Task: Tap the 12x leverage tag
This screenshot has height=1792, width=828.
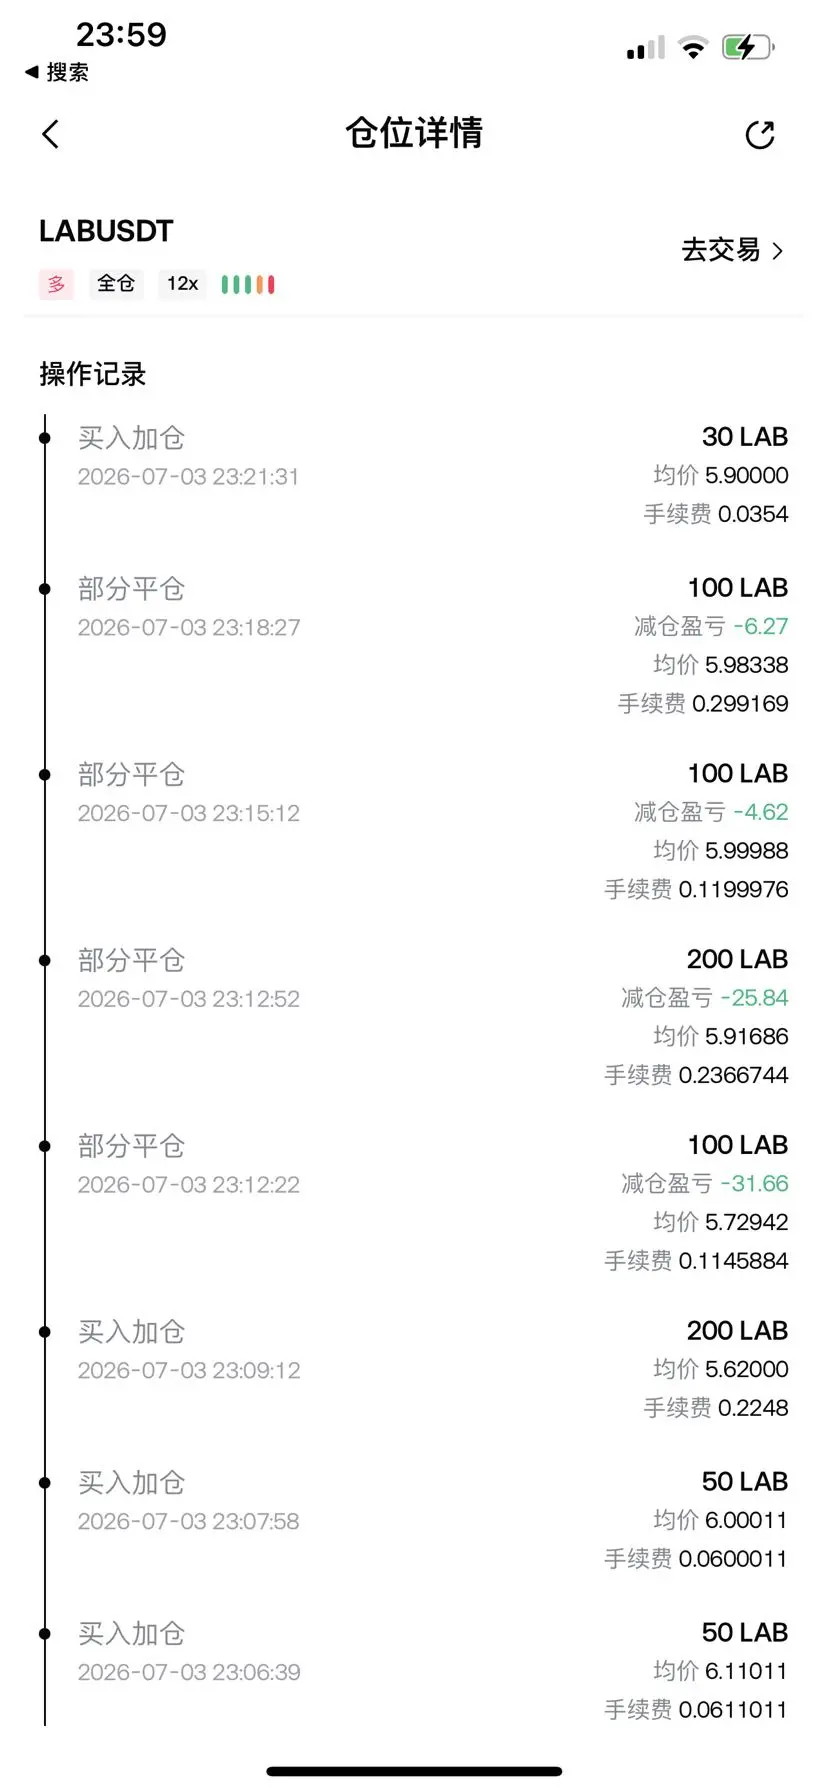Action: click(183, 284)
